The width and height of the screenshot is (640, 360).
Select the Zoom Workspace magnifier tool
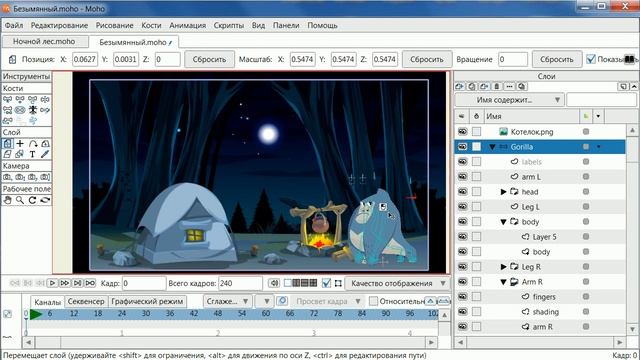pos(20,200)
